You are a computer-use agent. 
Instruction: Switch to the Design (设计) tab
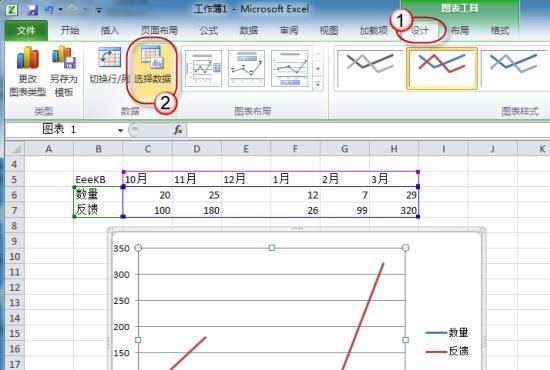coord(420,31)
